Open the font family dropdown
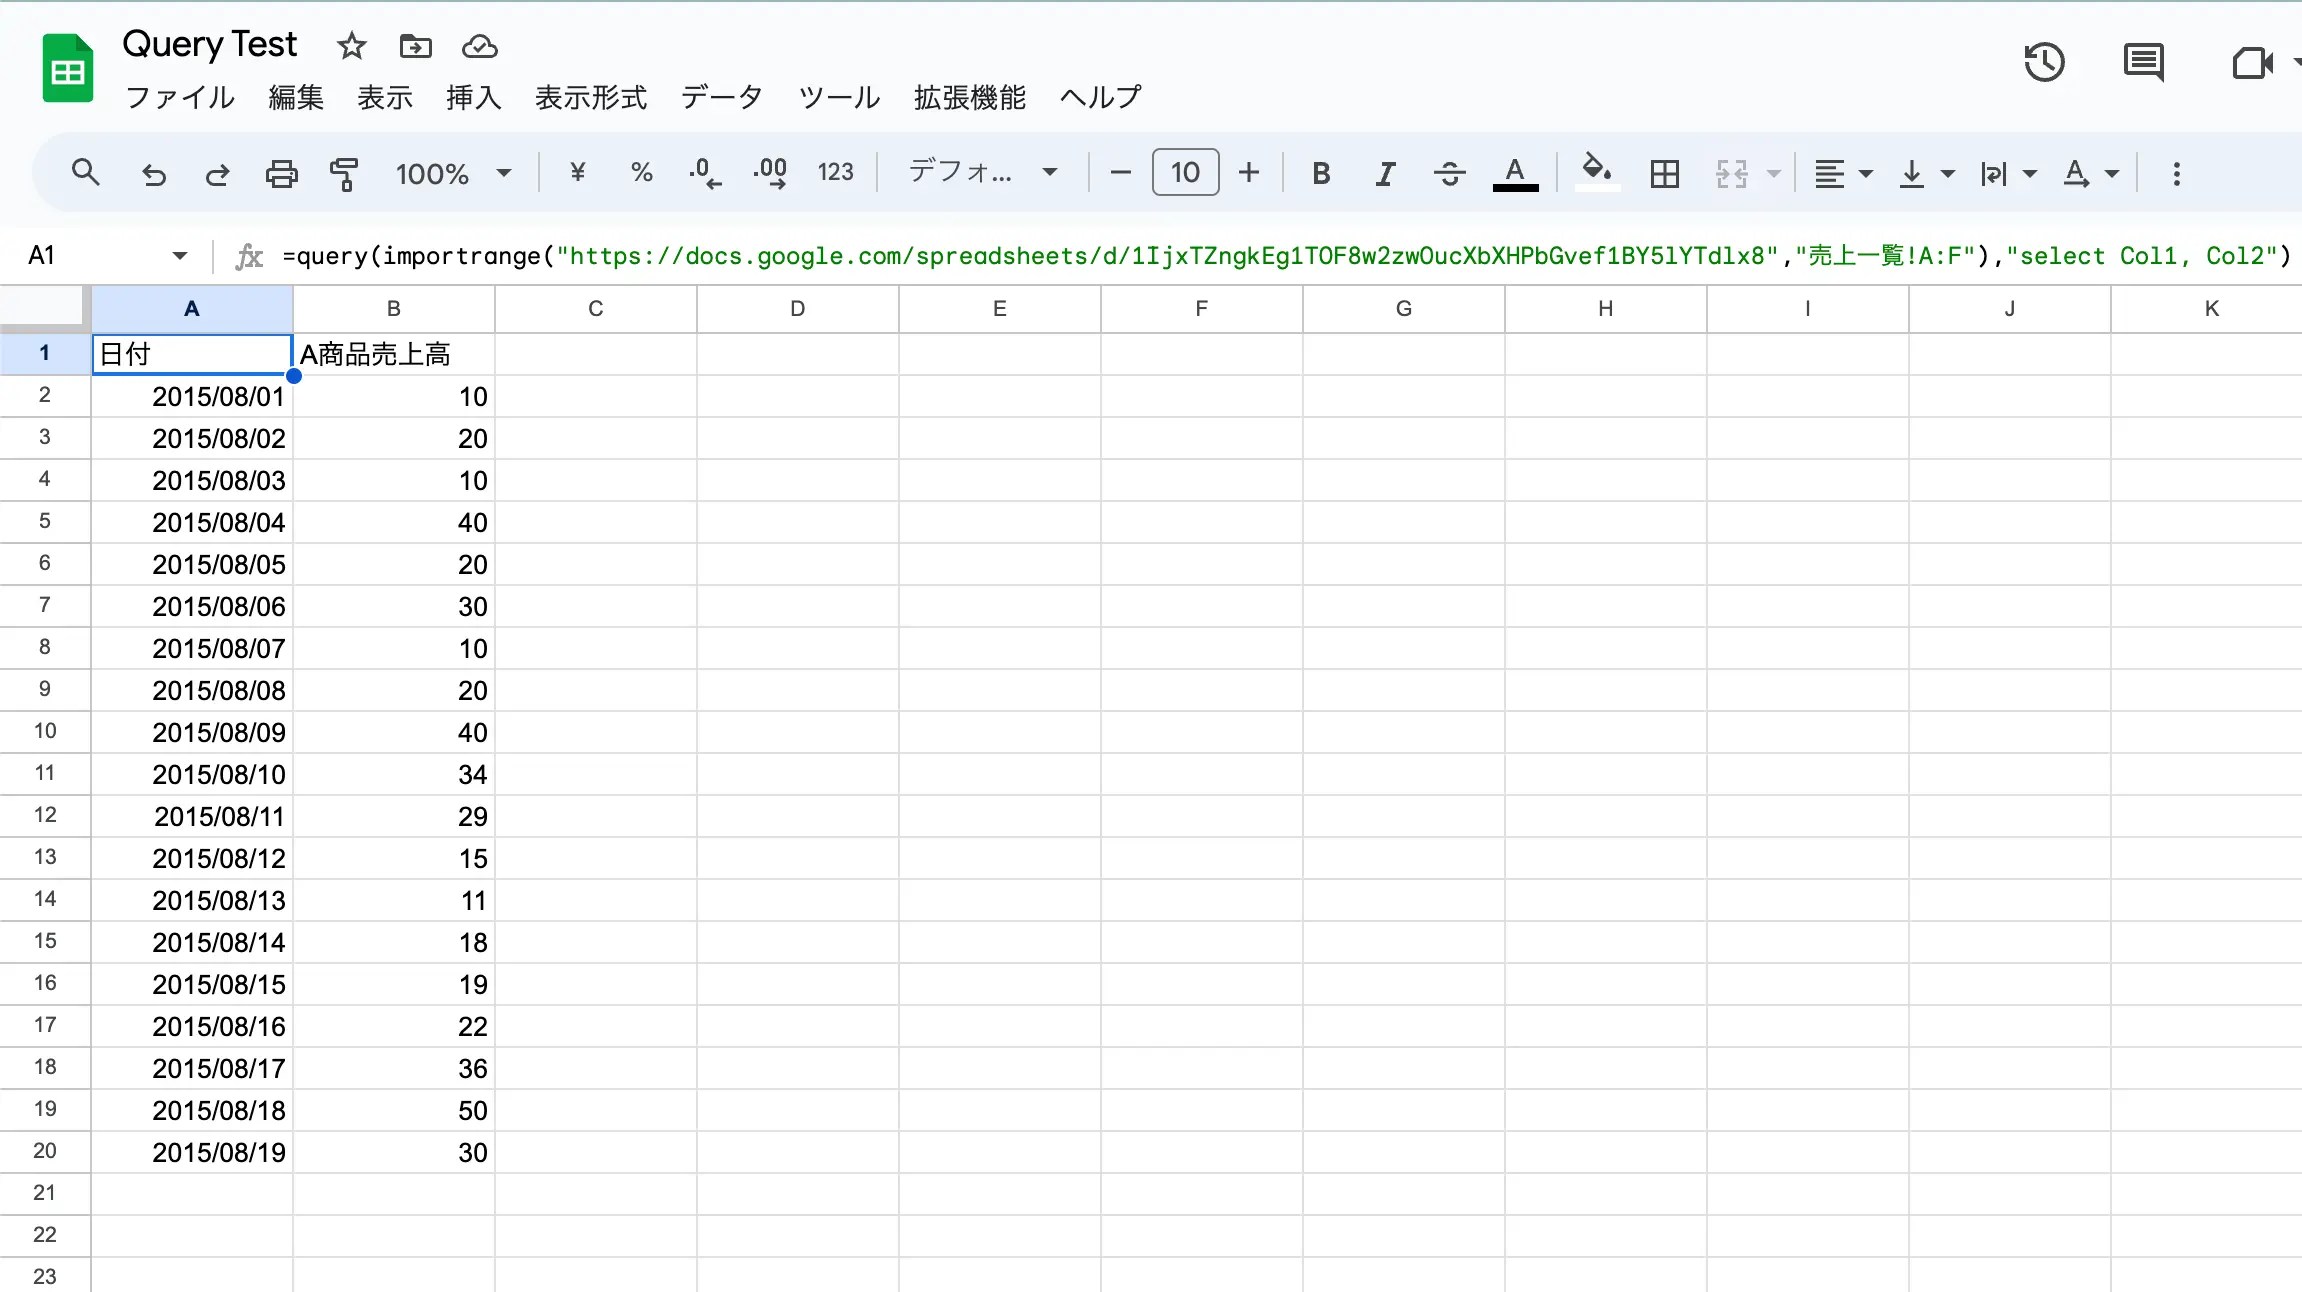Viewport: 2302px width, 1292px height. pyautogui.click(x=982, y=172)
